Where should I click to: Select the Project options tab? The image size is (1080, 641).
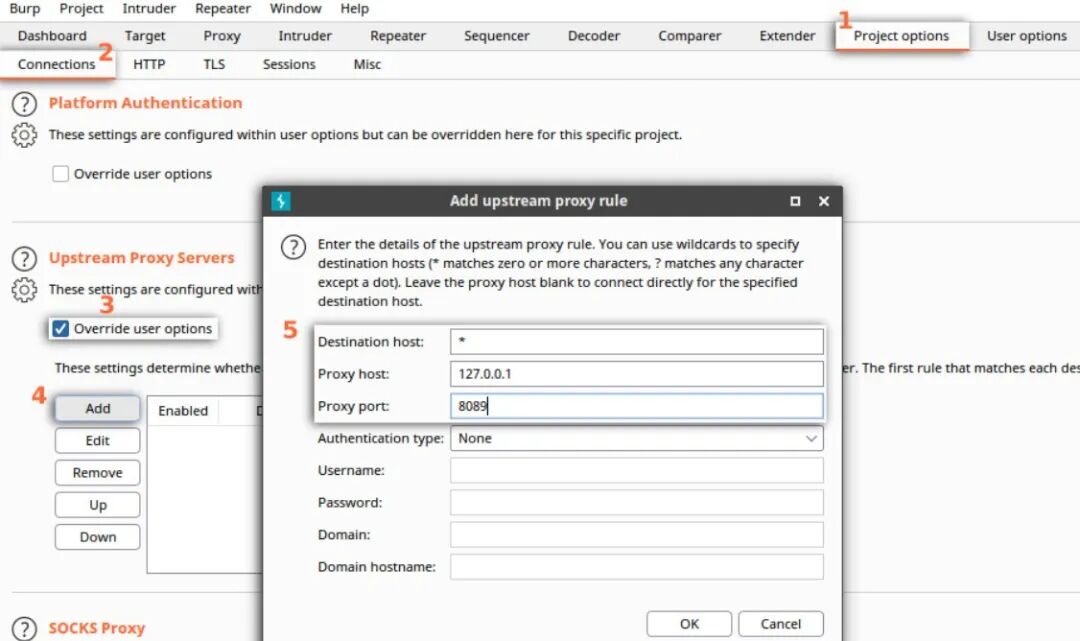coord(902,36)
